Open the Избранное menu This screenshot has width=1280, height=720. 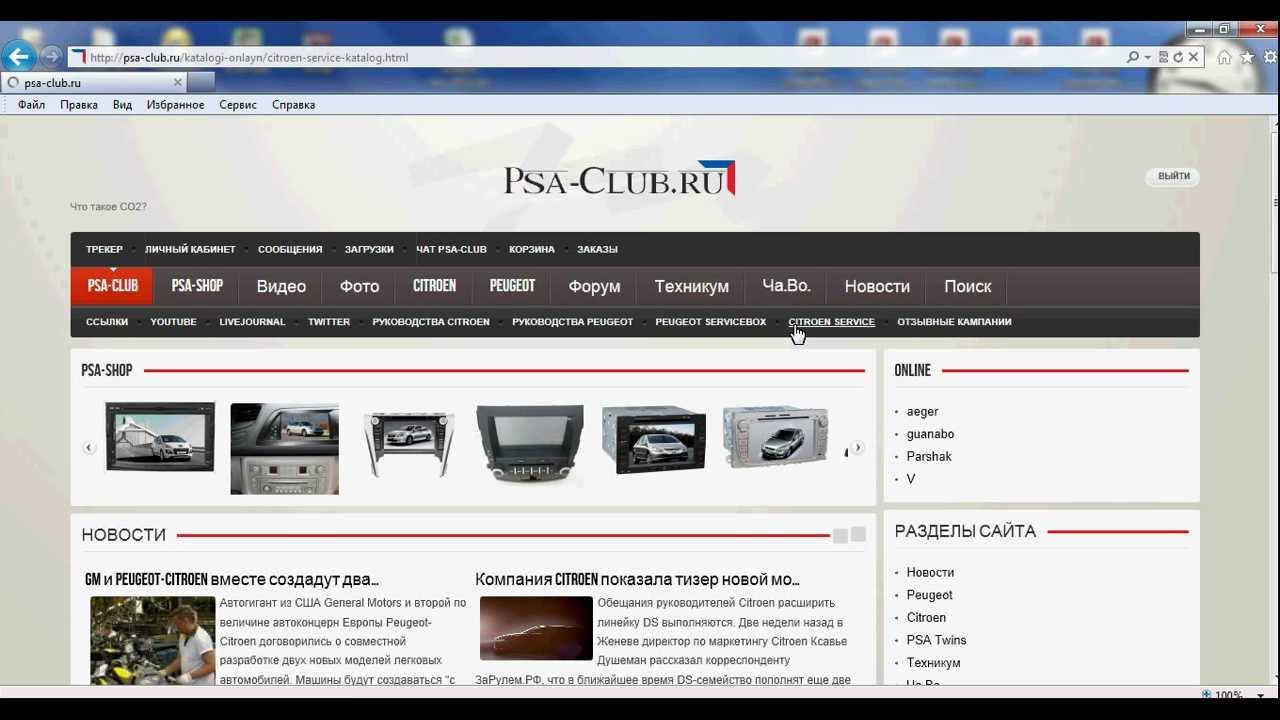coord(175,104)
